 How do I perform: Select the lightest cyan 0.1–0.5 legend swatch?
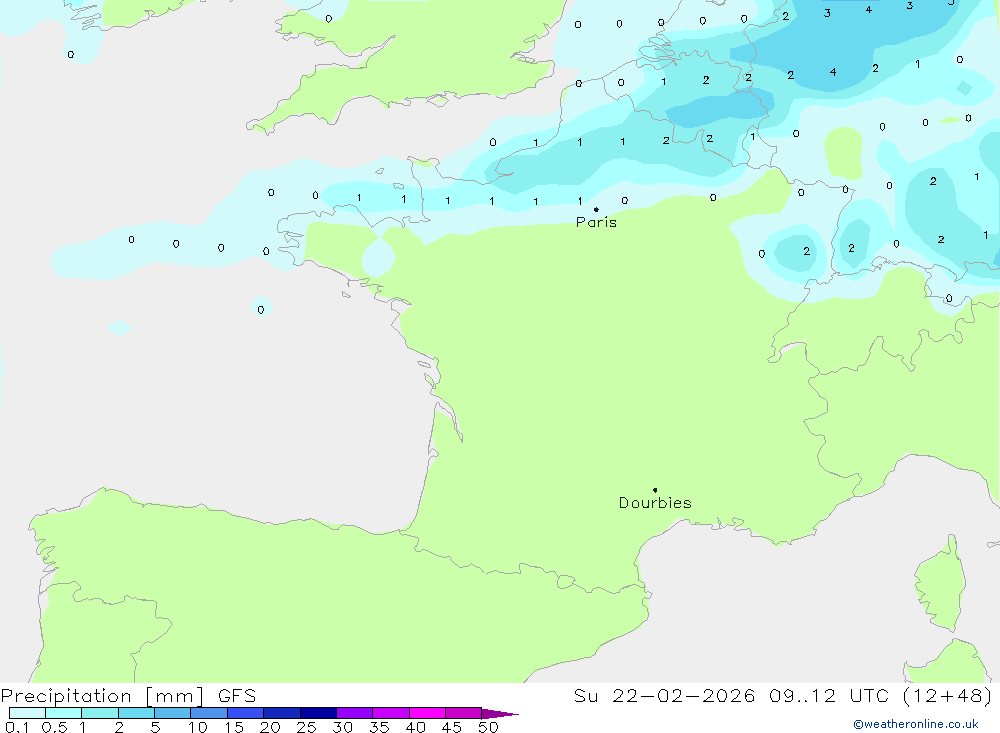pos(27,713)
